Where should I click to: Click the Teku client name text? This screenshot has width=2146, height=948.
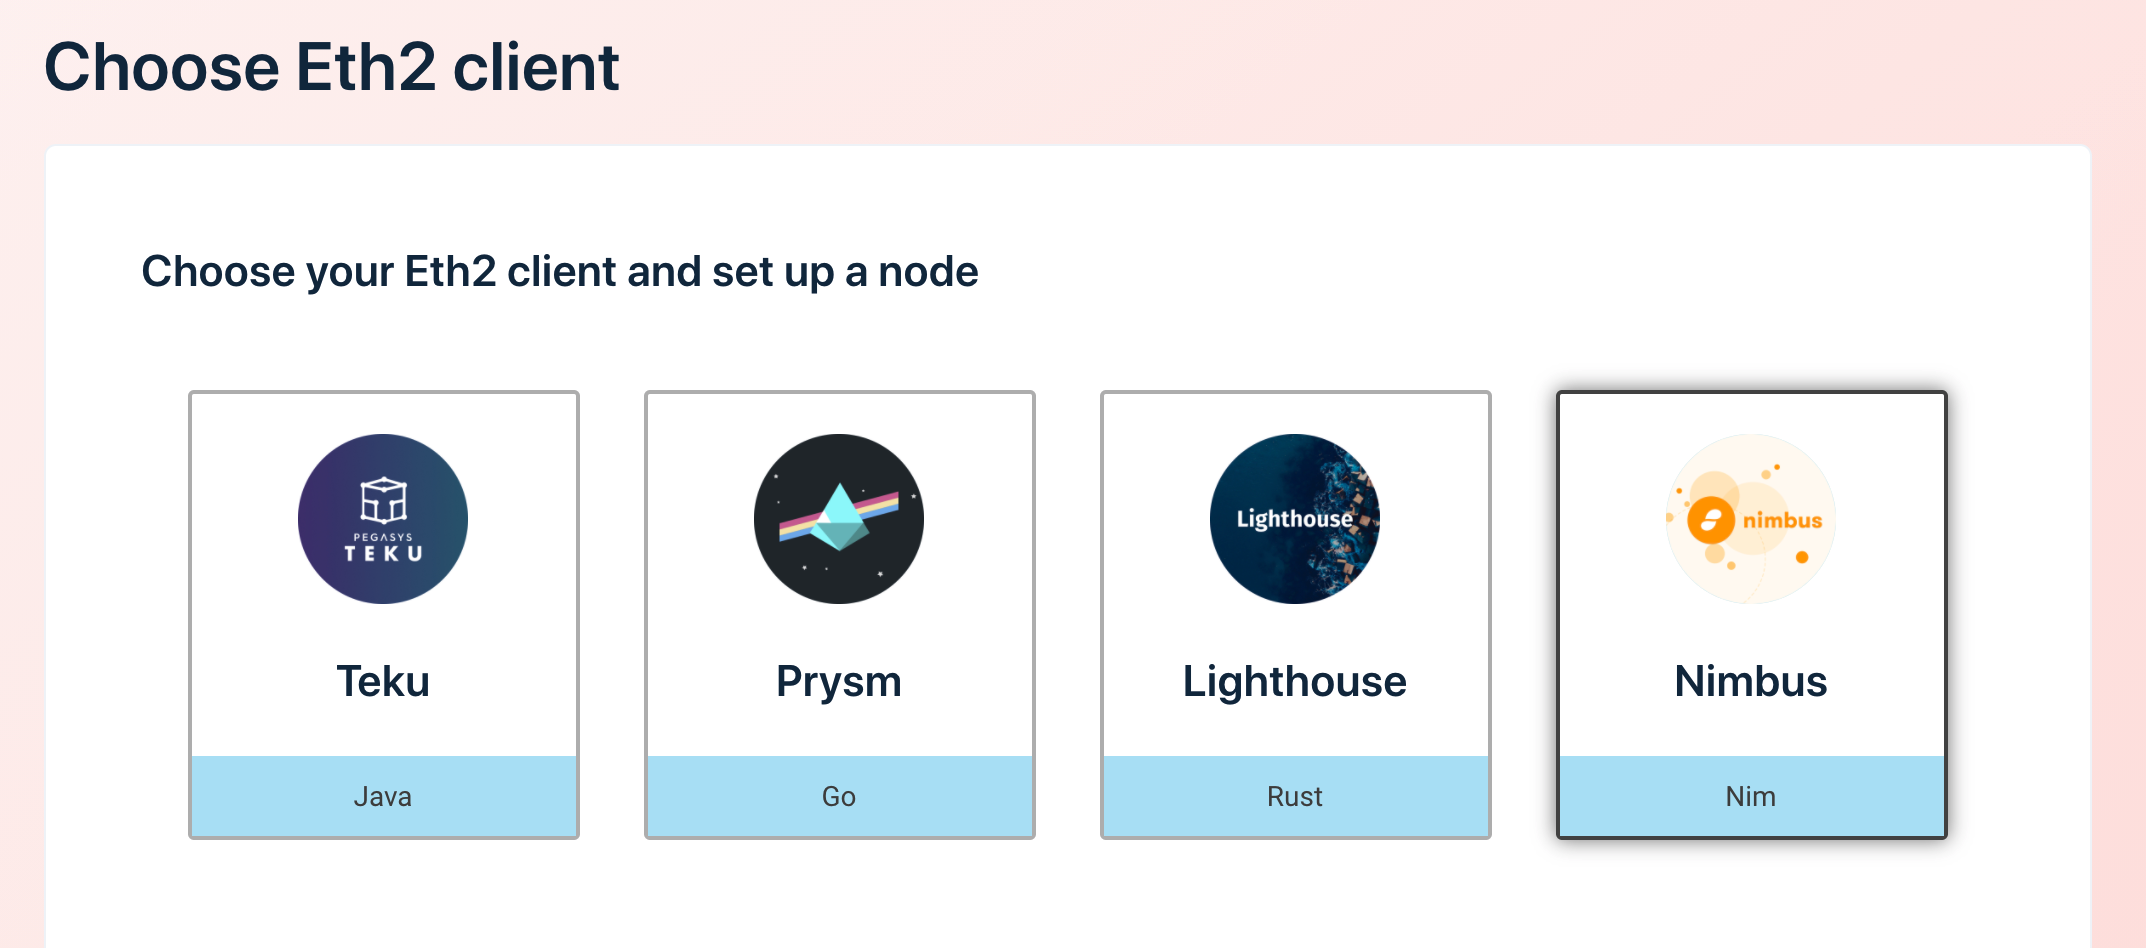[383, 681]
